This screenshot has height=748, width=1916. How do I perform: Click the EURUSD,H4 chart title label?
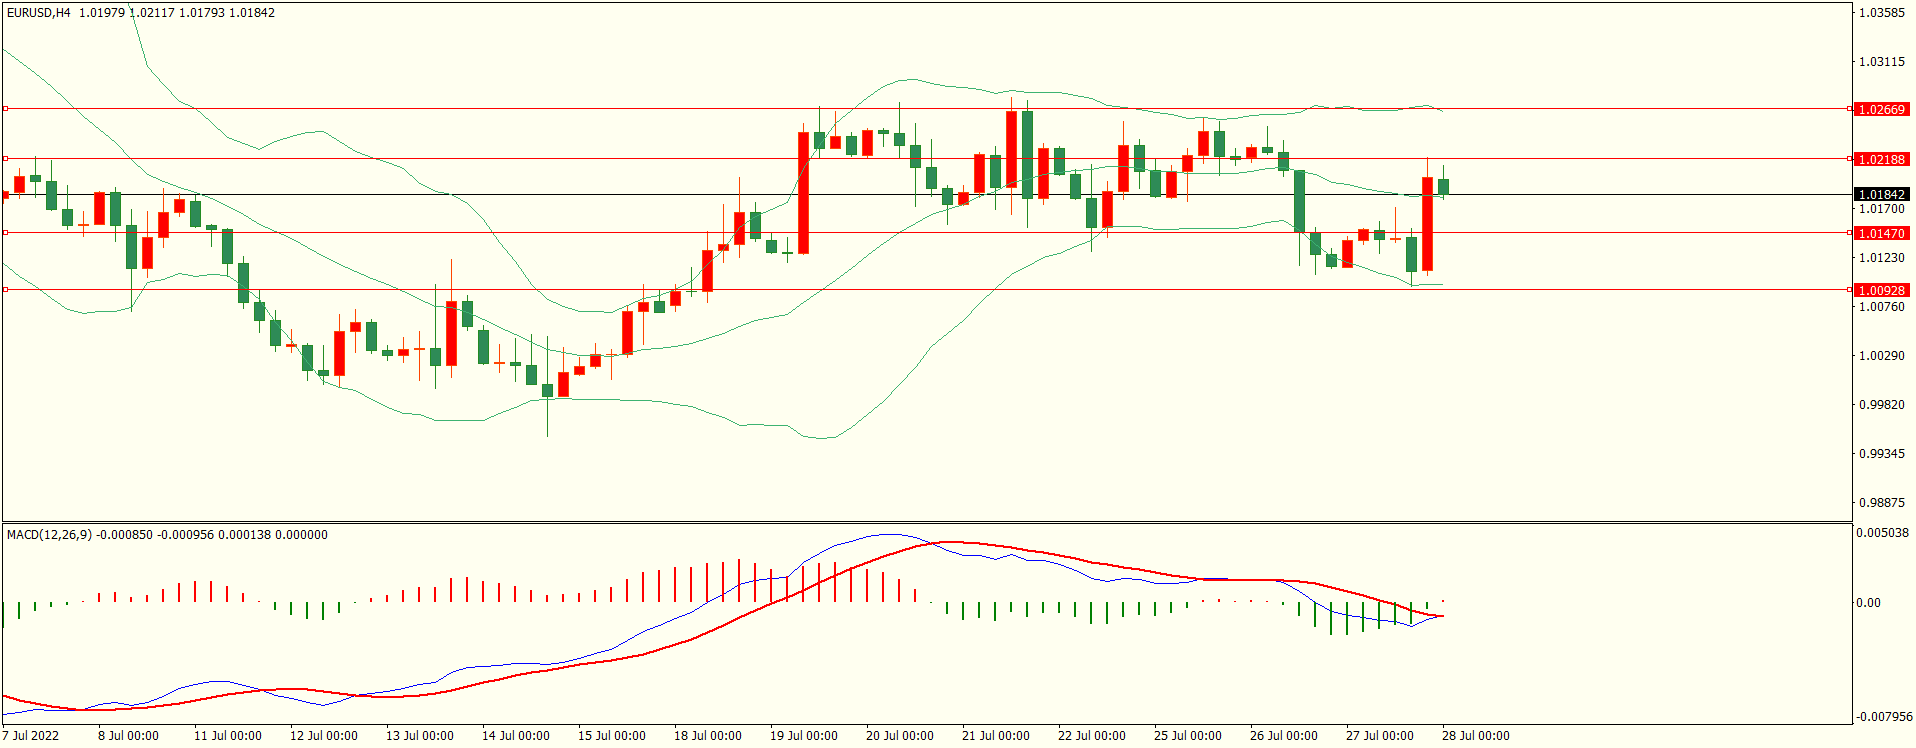(x=38, y=13)
